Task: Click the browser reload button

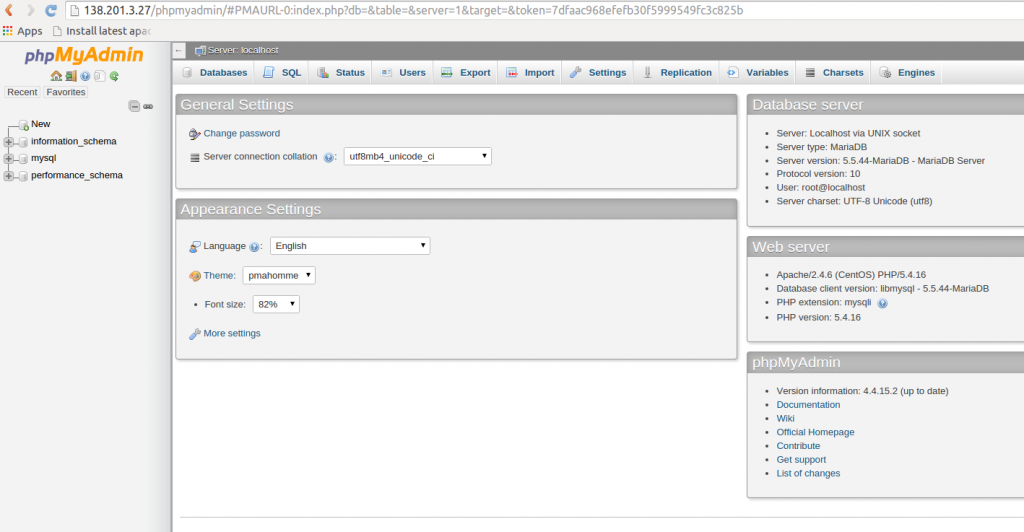Action: [x=50, y=10]
